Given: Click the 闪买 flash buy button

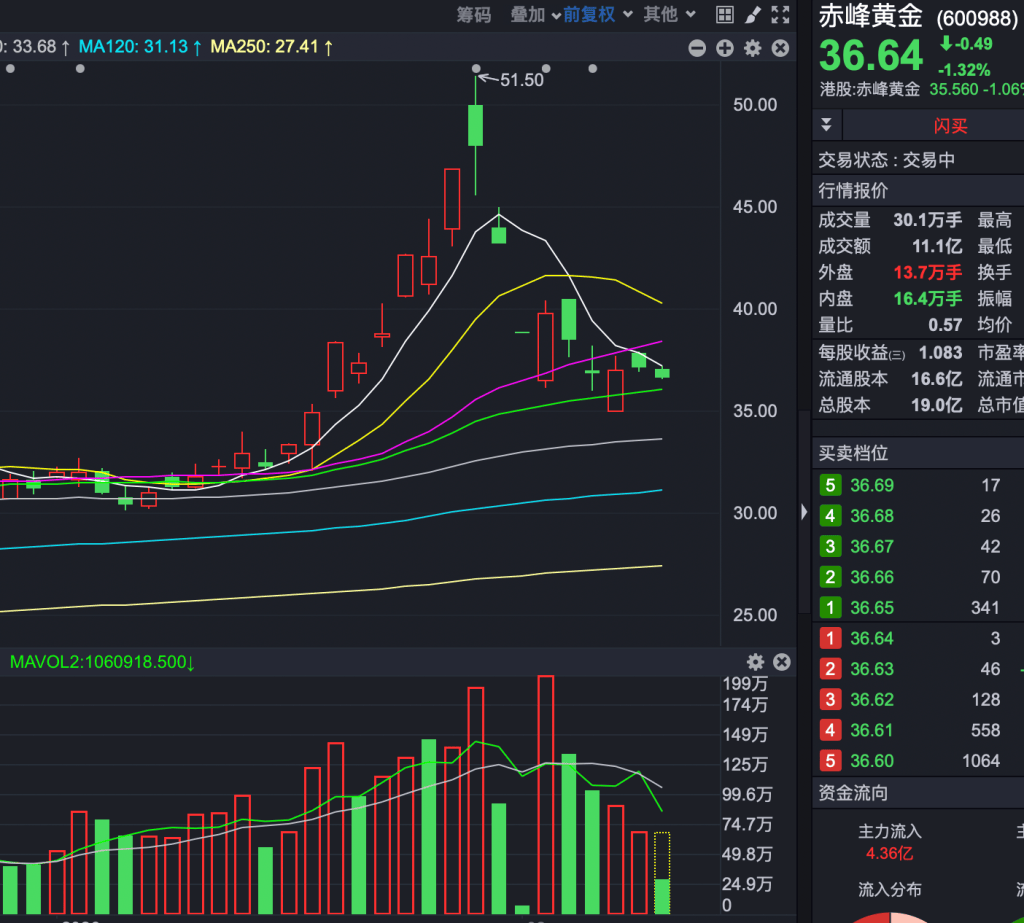Looking at the screenshot, I should [x=950, y=126].
